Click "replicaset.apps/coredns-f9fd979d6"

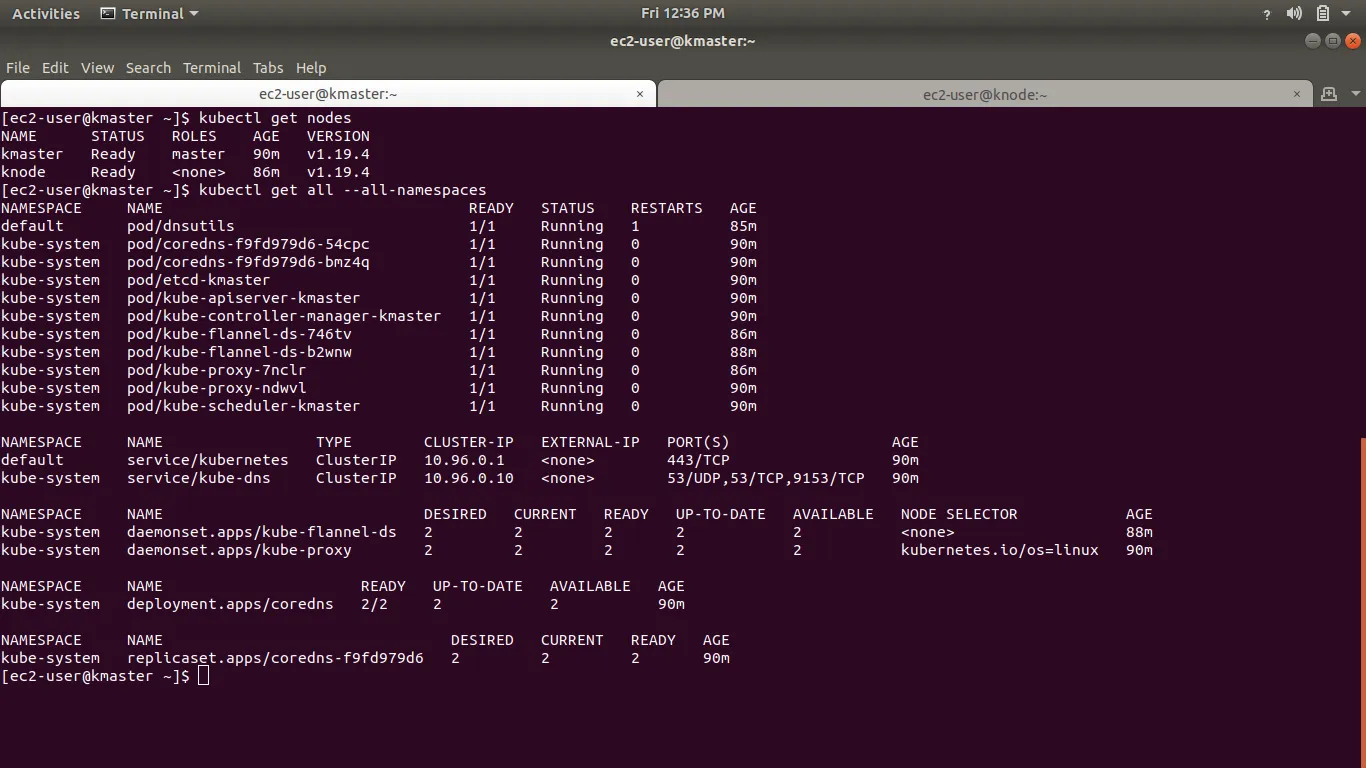pyautogui.click(x=275, y=658)
